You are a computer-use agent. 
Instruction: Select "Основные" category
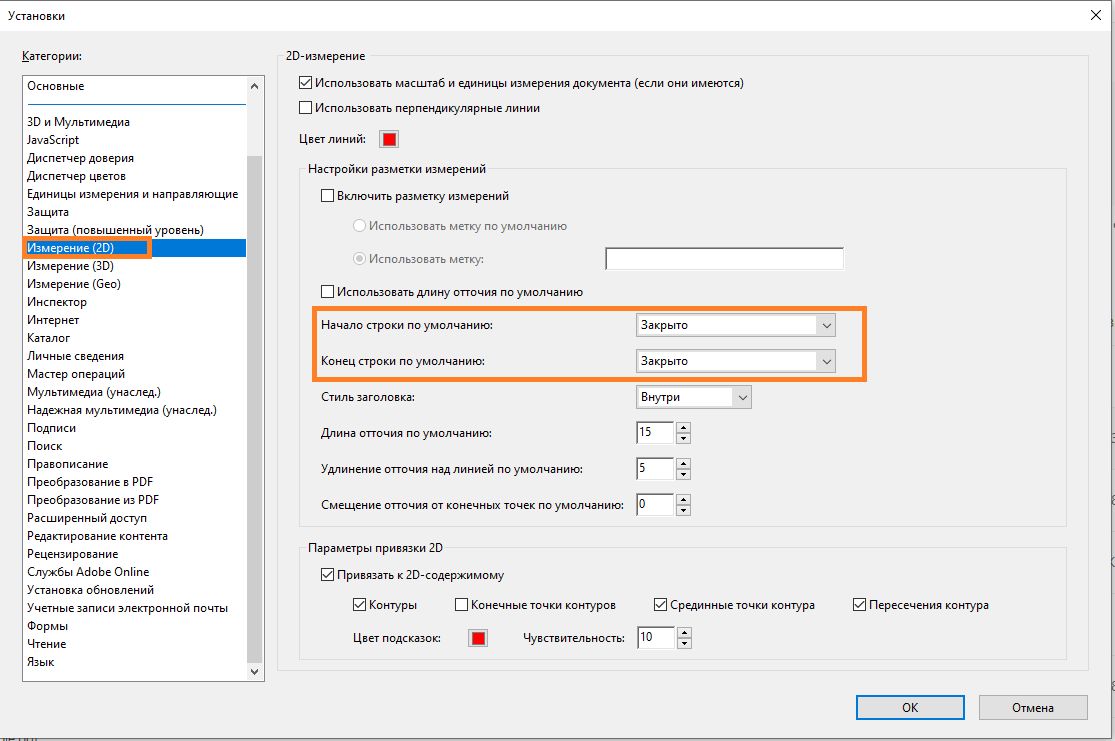[55, 86]
